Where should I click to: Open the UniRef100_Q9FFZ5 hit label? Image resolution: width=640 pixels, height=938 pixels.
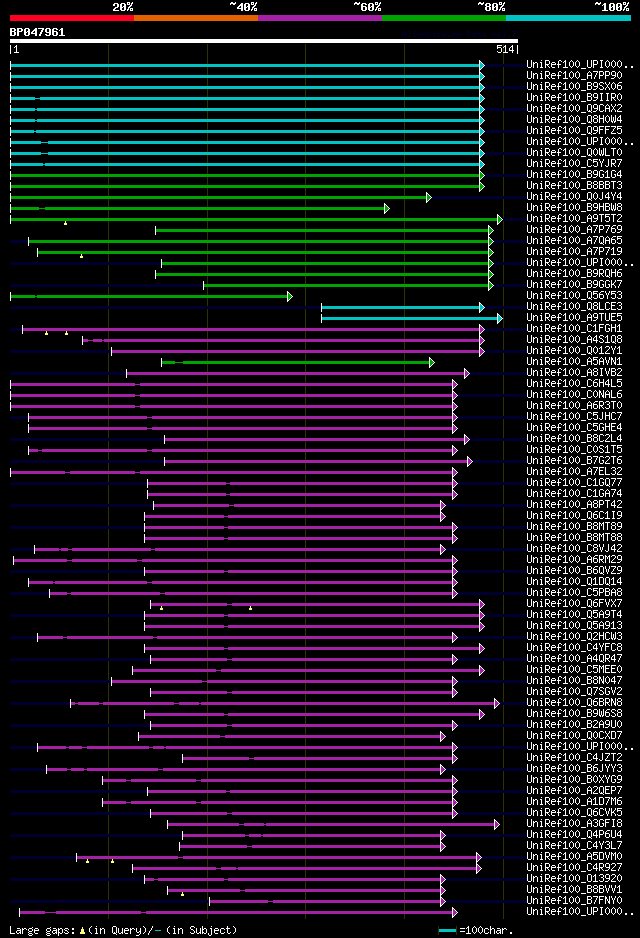tap(574, 130)
